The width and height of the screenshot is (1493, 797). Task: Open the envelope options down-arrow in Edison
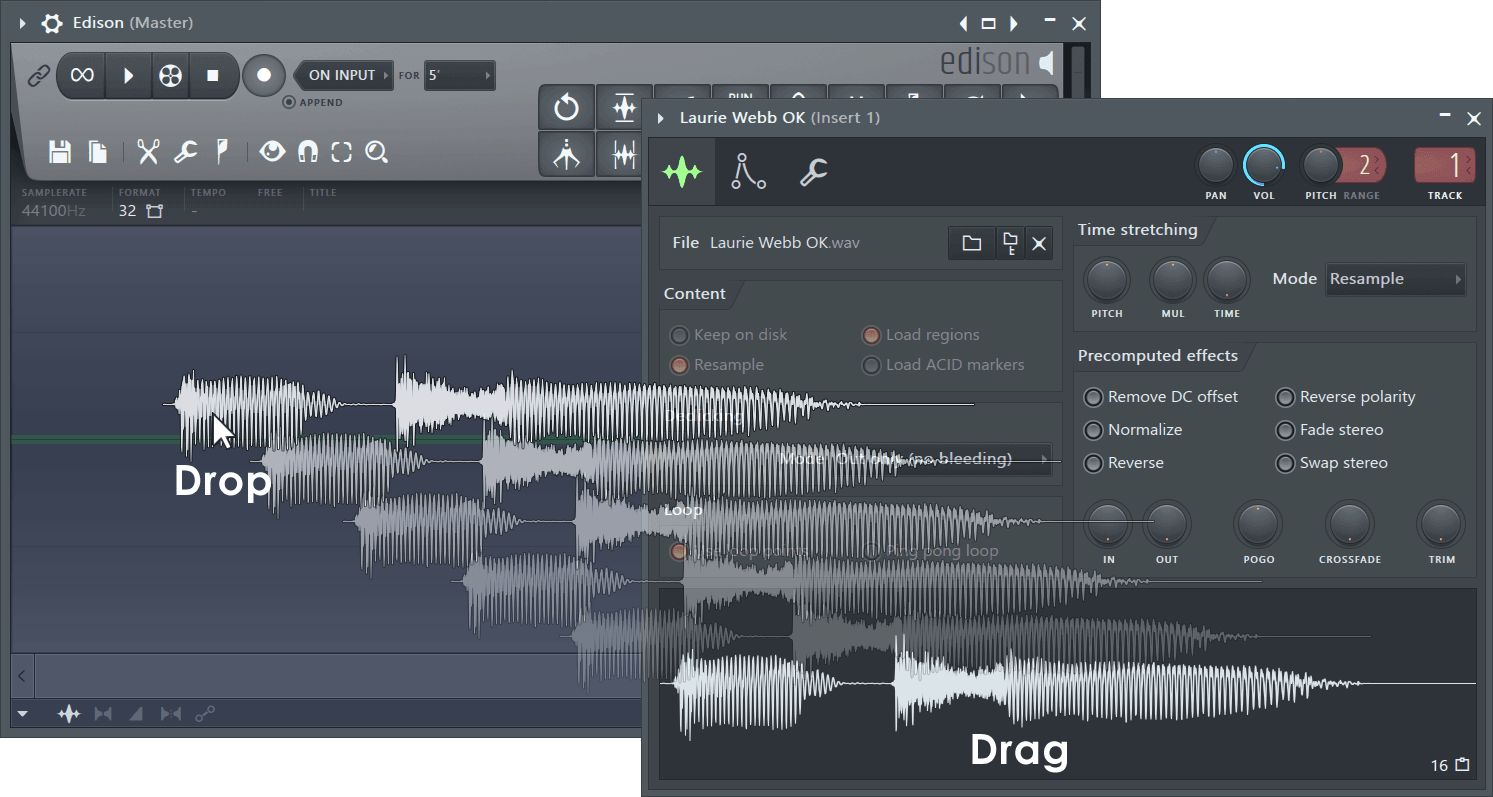click(22, 714)
